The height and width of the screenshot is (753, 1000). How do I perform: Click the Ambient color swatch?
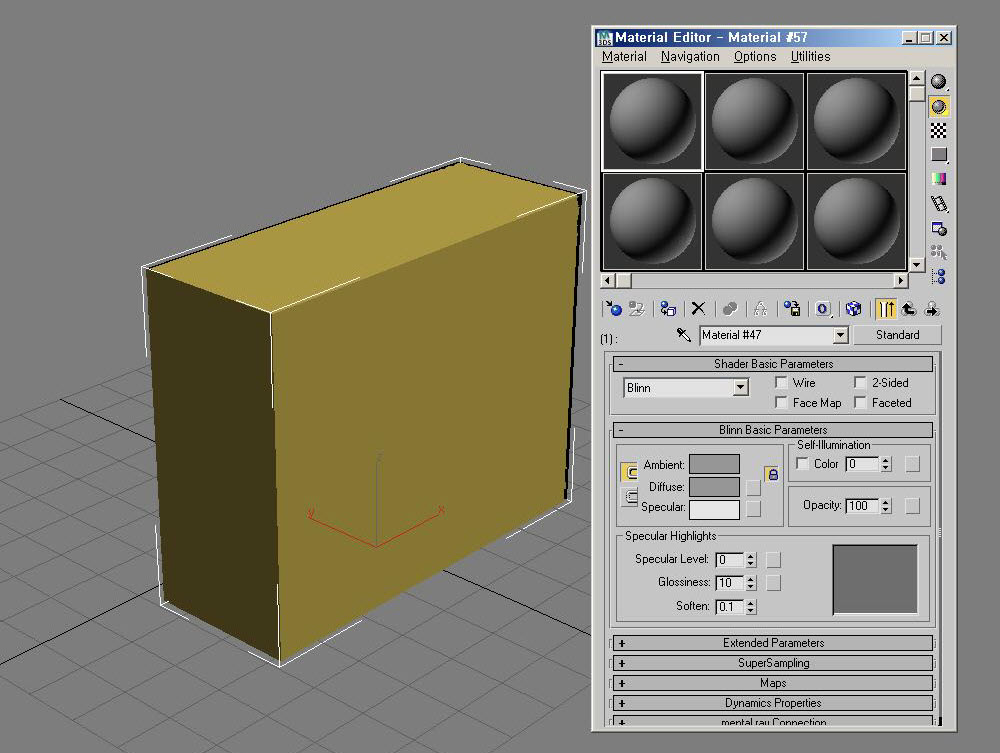click(714, 464)
